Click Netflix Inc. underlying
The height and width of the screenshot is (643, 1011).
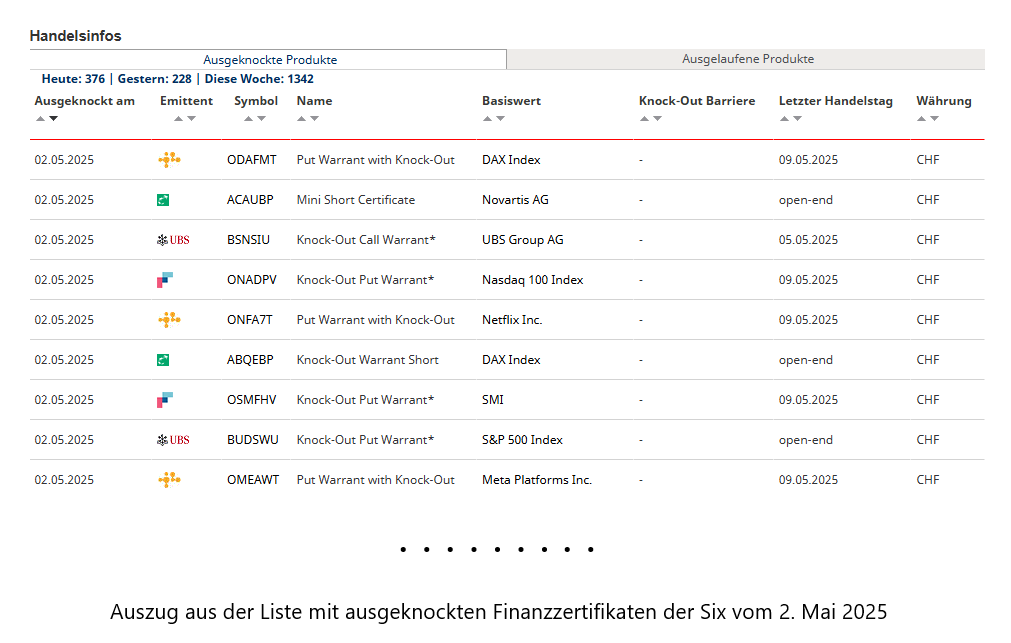tap(512, 320)
